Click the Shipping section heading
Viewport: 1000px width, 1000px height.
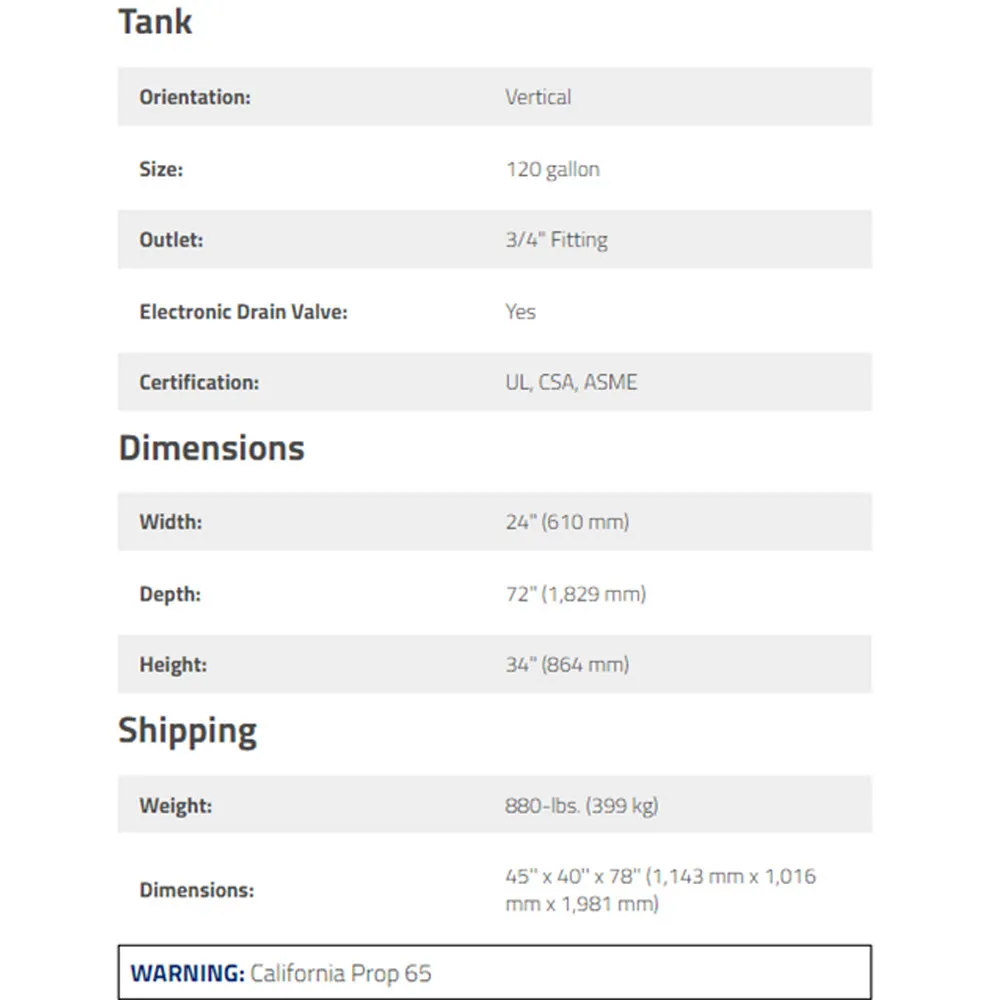(188, 731)
